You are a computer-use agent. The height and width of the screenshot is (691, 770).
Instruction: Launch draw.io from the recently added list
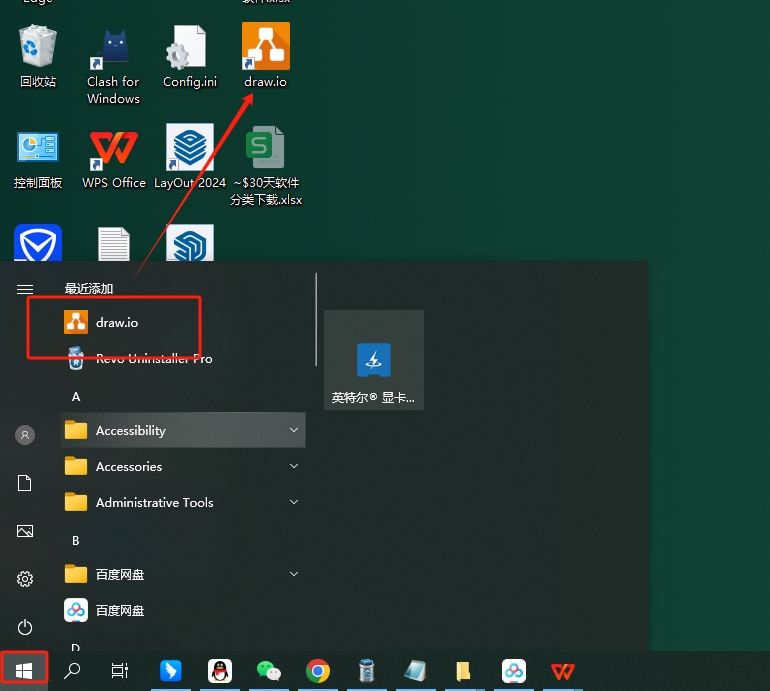tap(183, 322)
